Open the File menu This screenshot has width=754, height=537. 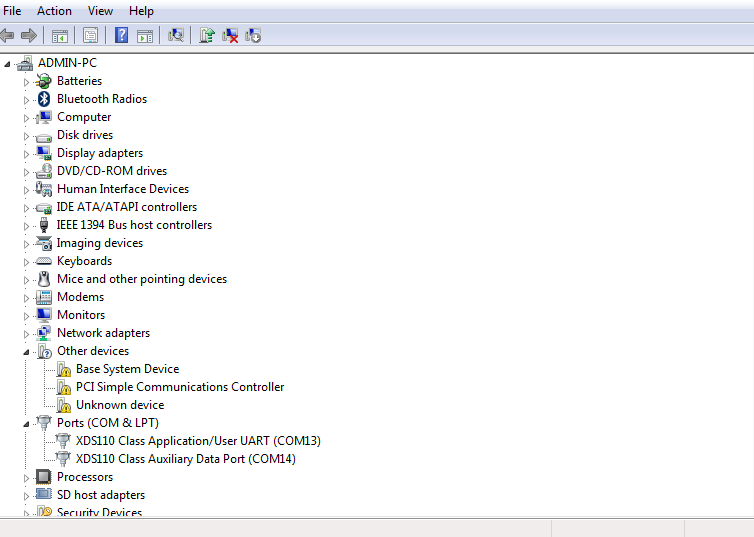[12, 11]
